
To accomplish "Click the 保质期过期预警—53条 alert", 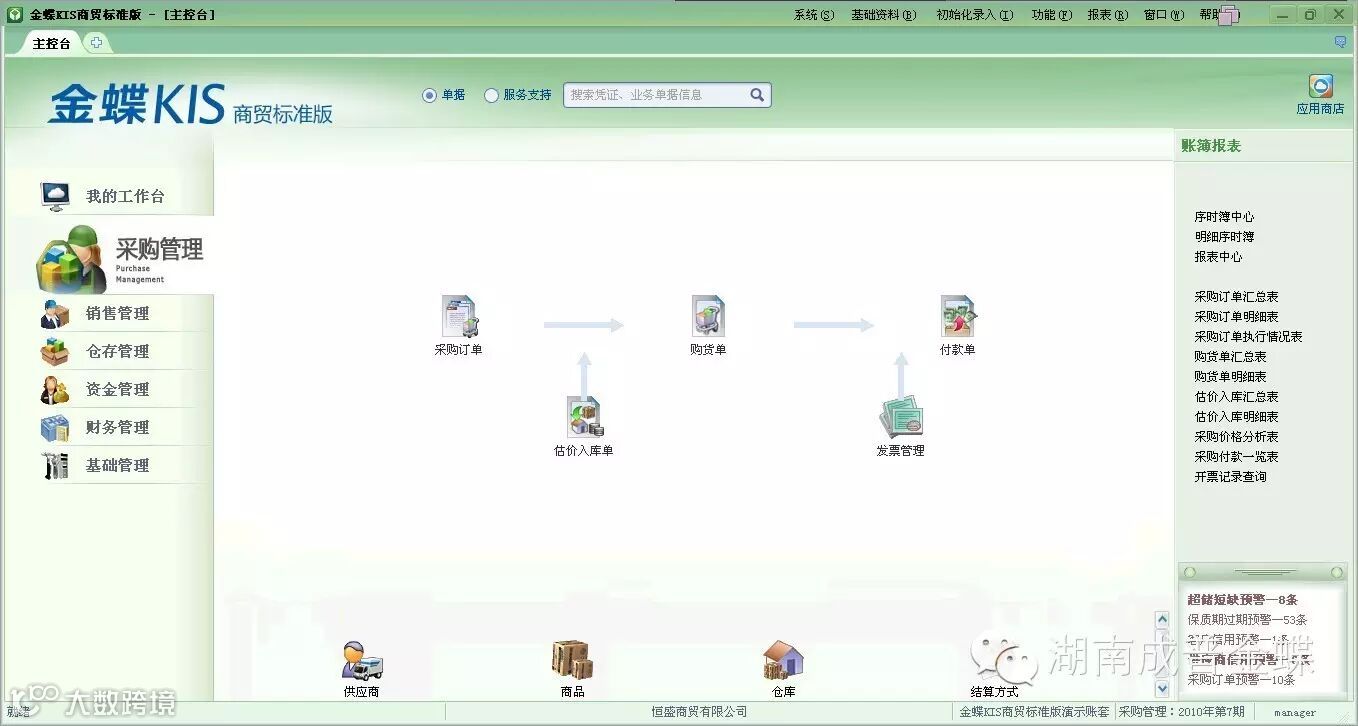I will (x=1247, y=620).
